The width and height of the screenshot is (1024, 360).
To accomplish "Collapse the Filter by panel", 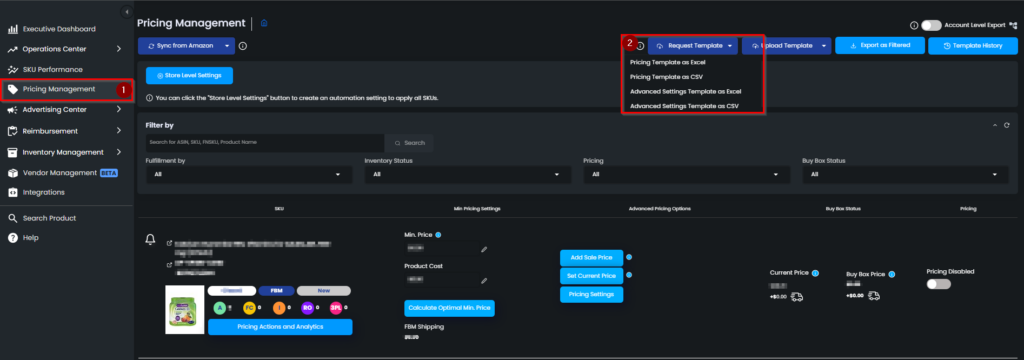I will click(x=995, y=125).
